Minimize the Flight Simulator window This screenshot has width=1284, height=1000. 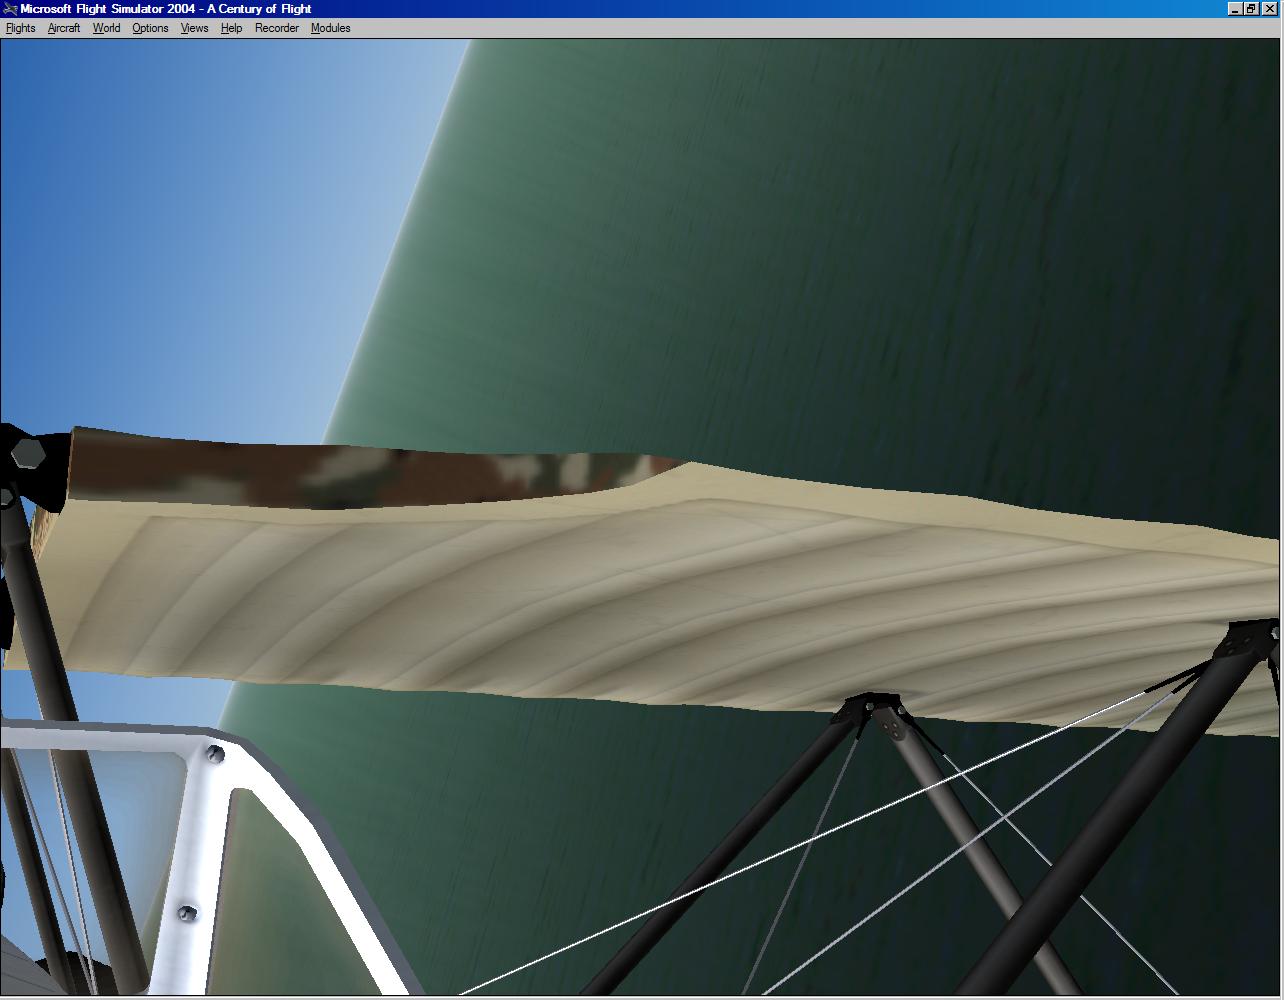(x=1235, y=9)
